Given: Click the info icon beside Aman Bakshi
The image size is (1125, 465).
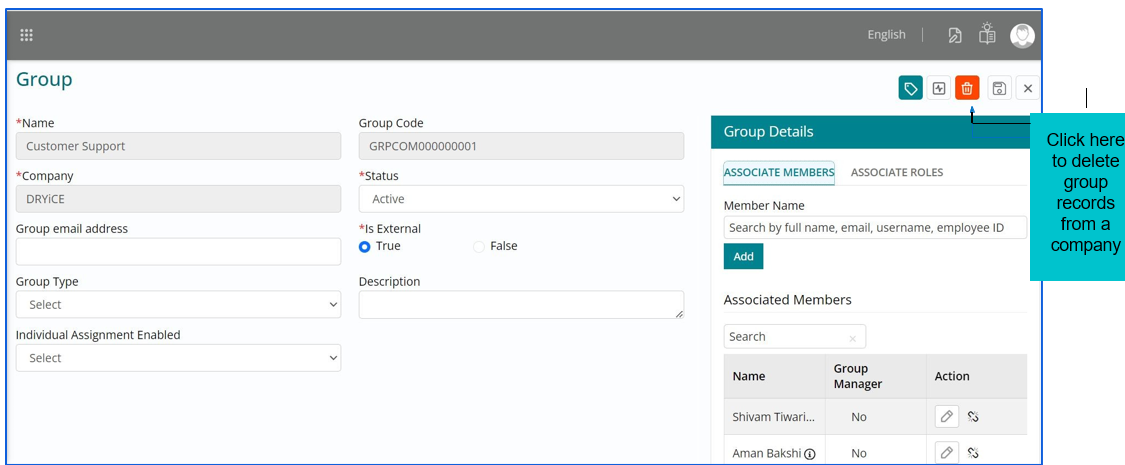Looking at the screenshot, I should pyautogui.click(x=810, y=454).
